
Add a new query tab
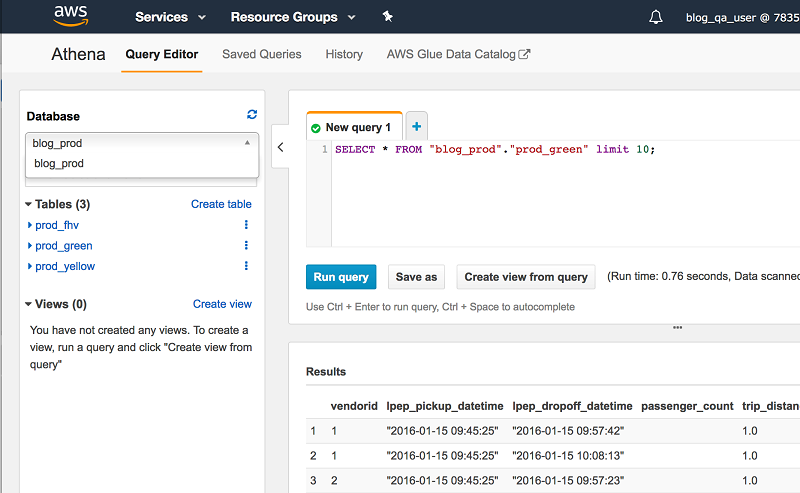pos(416,126)
